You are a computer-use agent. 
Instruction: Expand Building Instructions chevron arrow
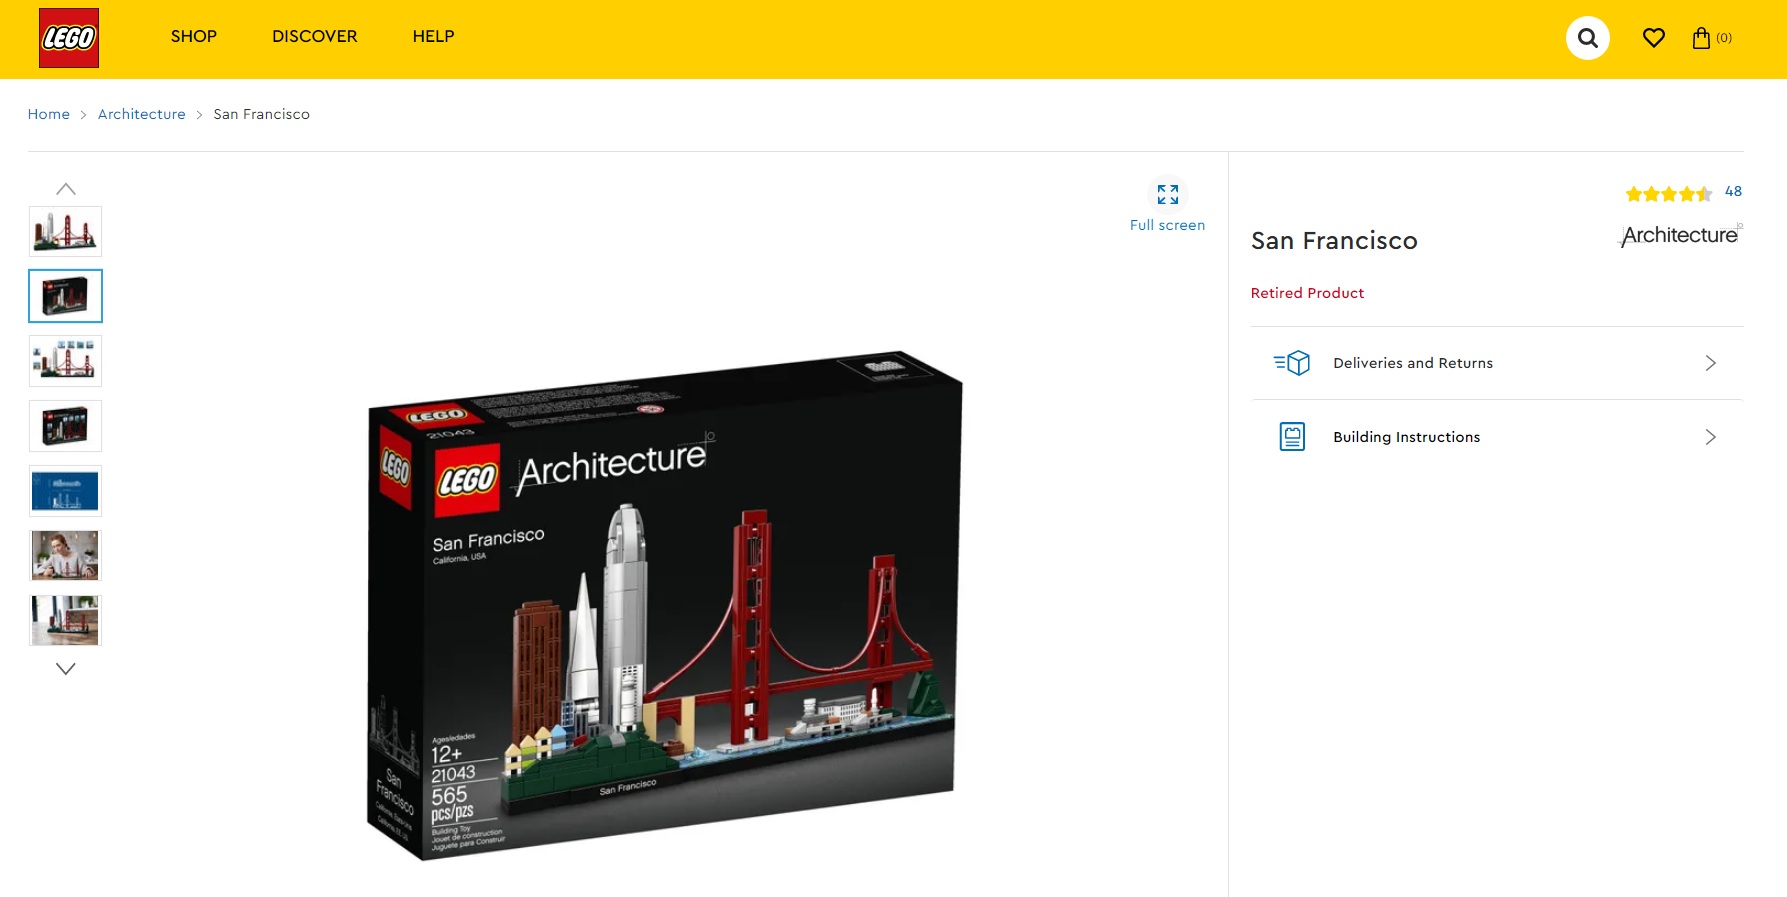click(1711, 437)
